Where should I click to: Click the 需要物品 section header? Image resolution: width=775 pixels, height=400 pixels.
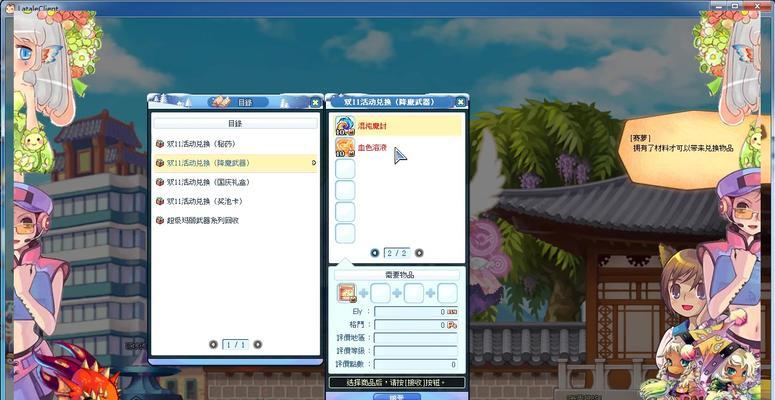[x=397, y=275]
